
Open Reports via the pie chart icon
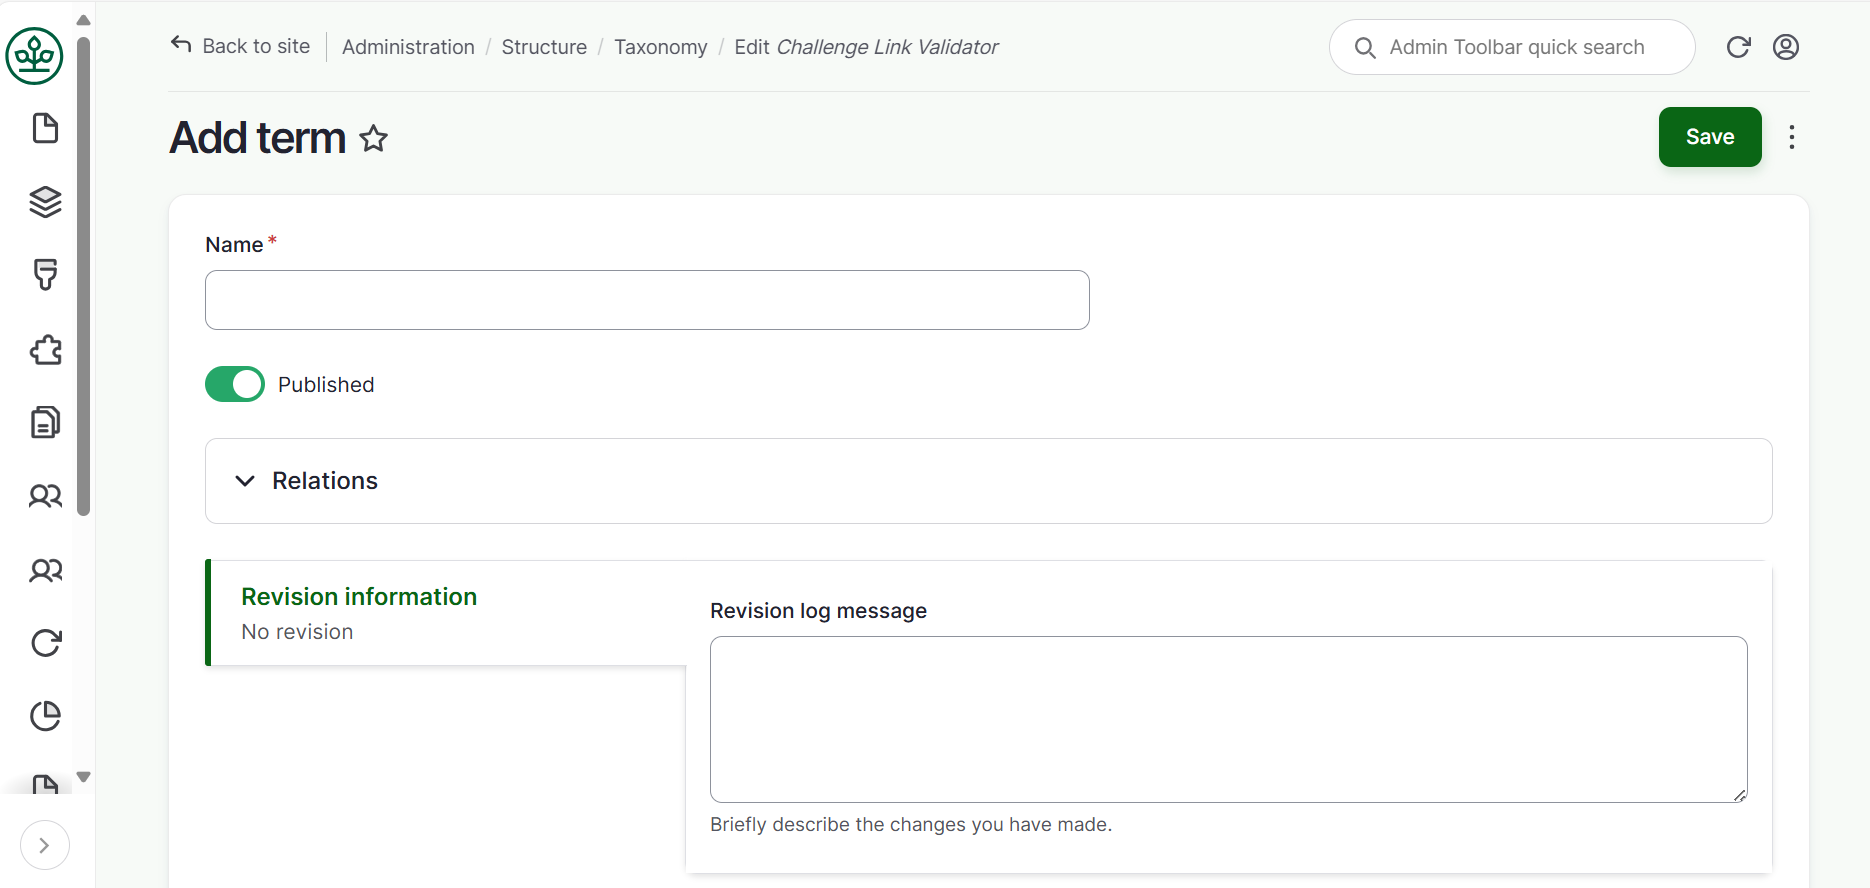click(45, 715)
